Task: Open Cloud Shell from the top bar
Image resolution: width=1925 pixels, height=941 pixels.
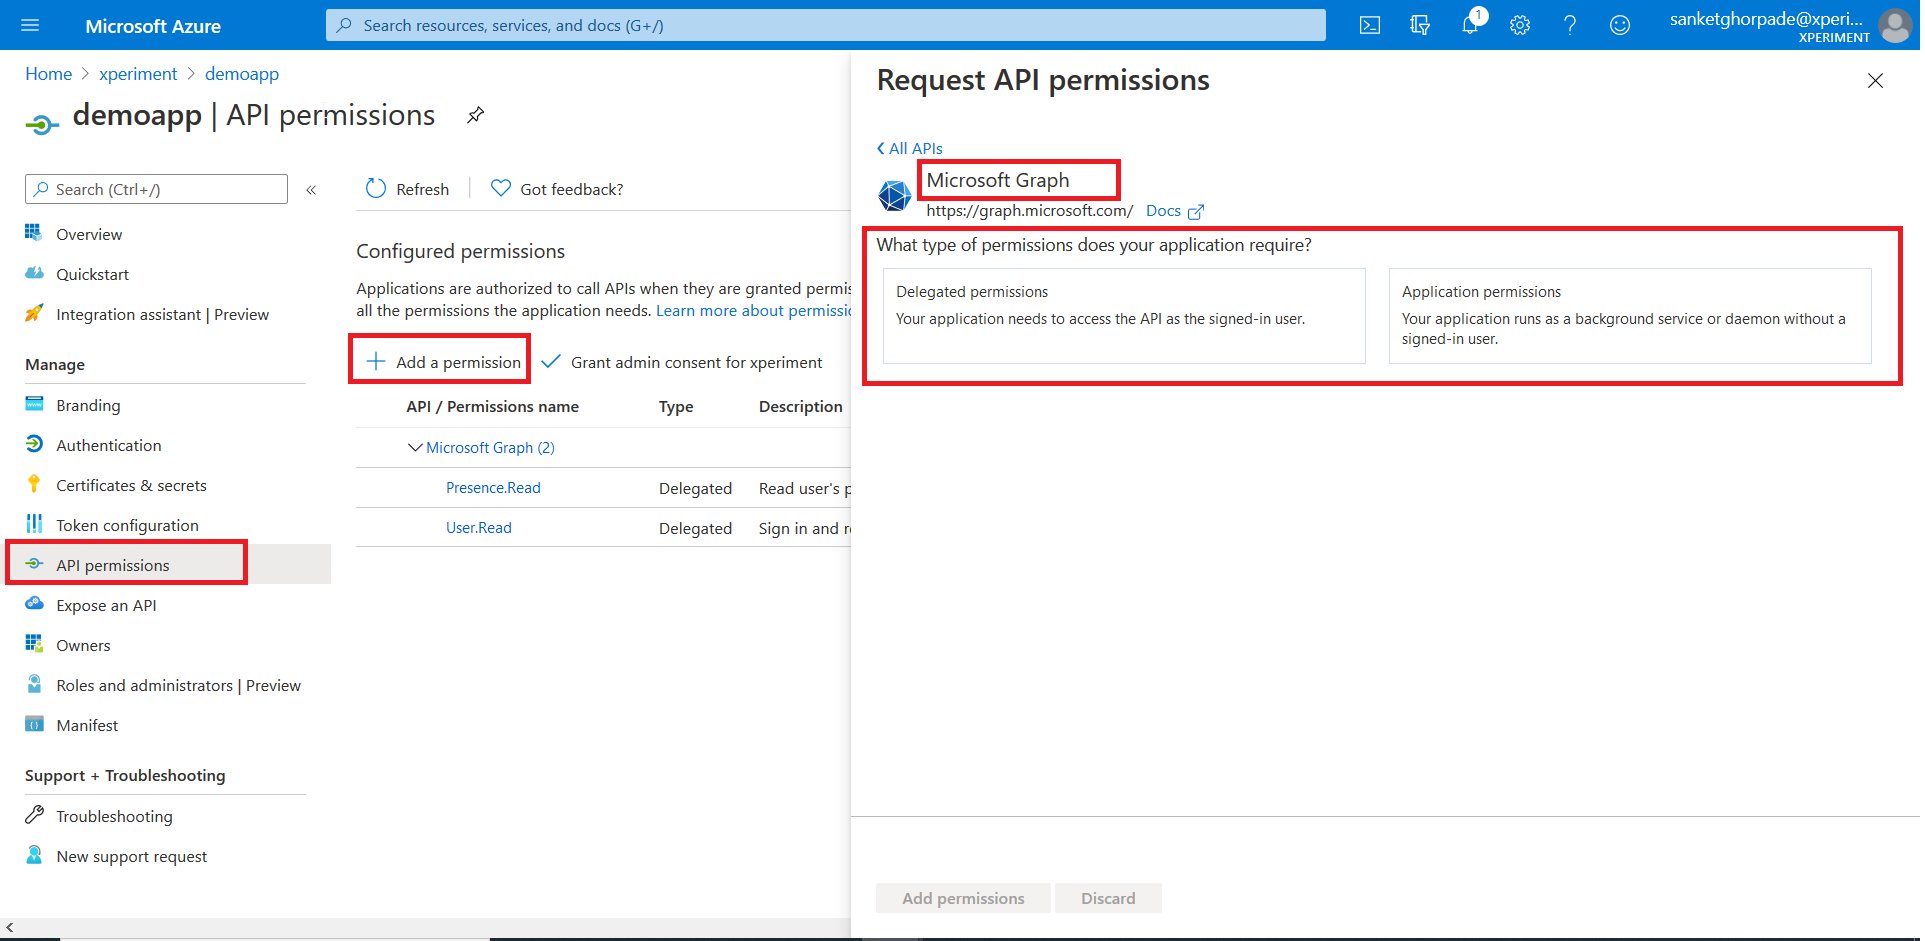Action: (1370, 26)
